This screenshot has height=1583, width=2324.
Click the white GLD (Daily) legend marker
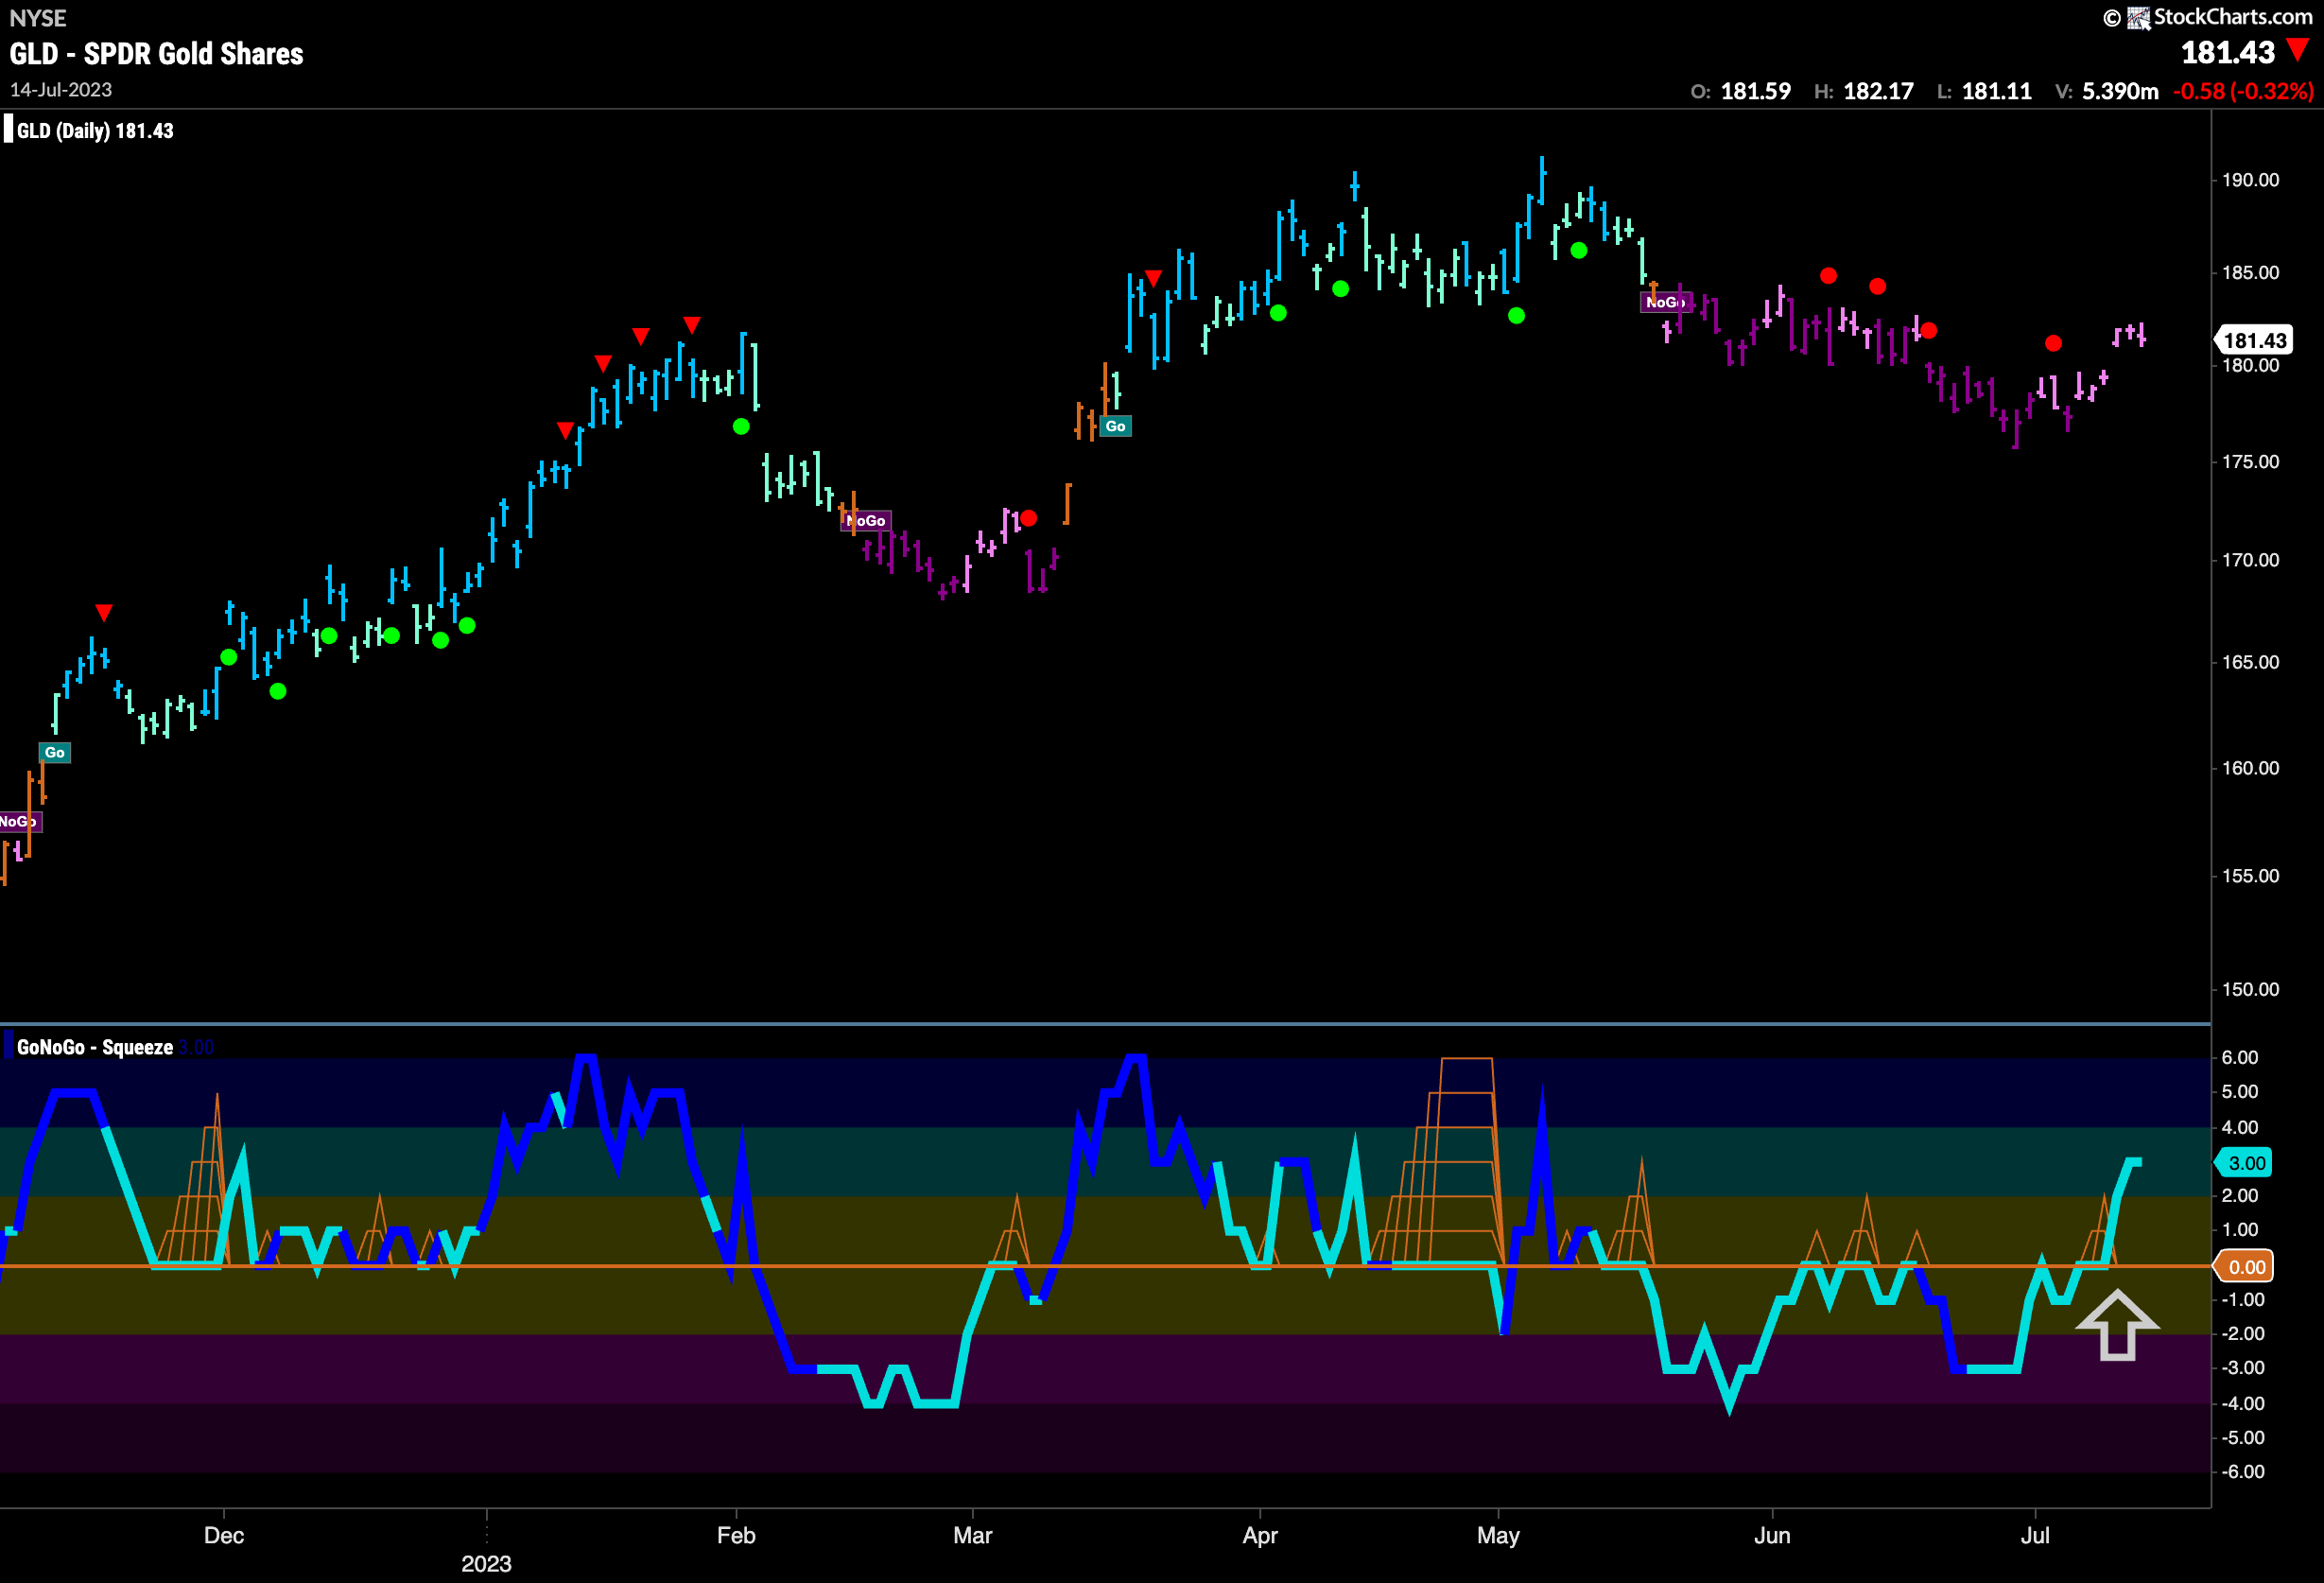point(8,130)
